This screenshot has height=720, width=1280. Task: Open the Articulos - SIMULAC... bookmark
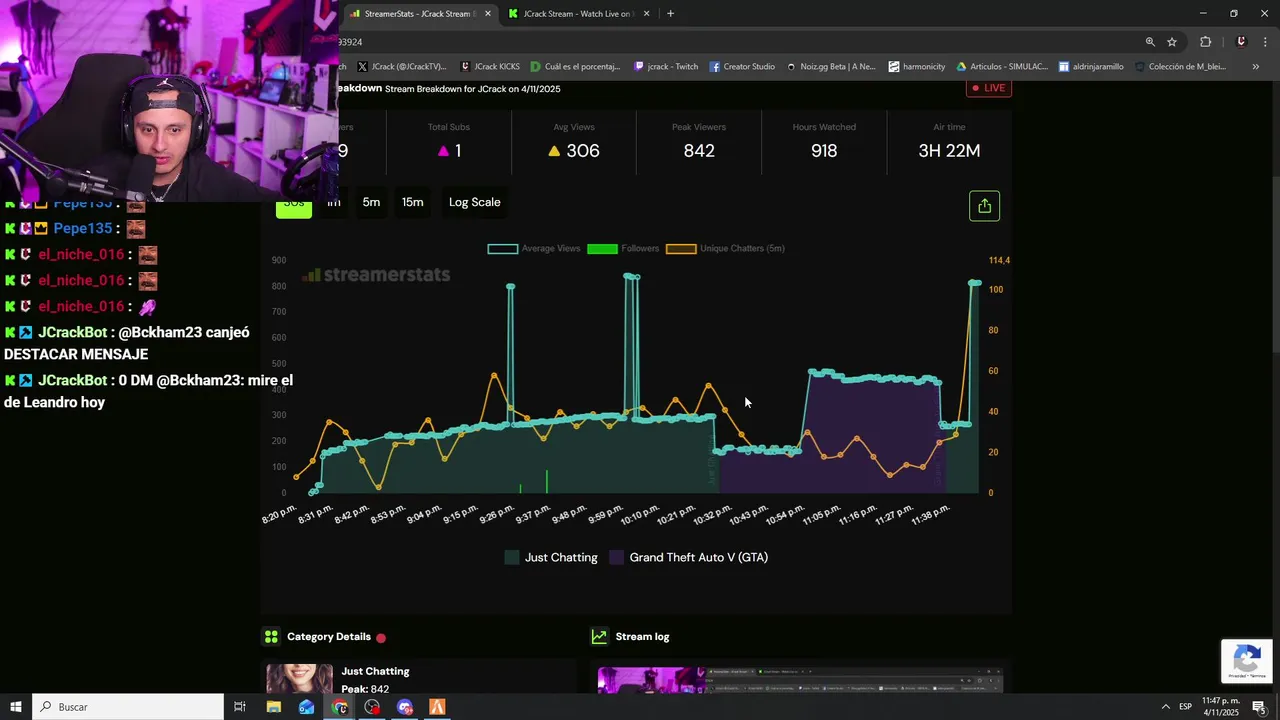(x=1002, y=67)
